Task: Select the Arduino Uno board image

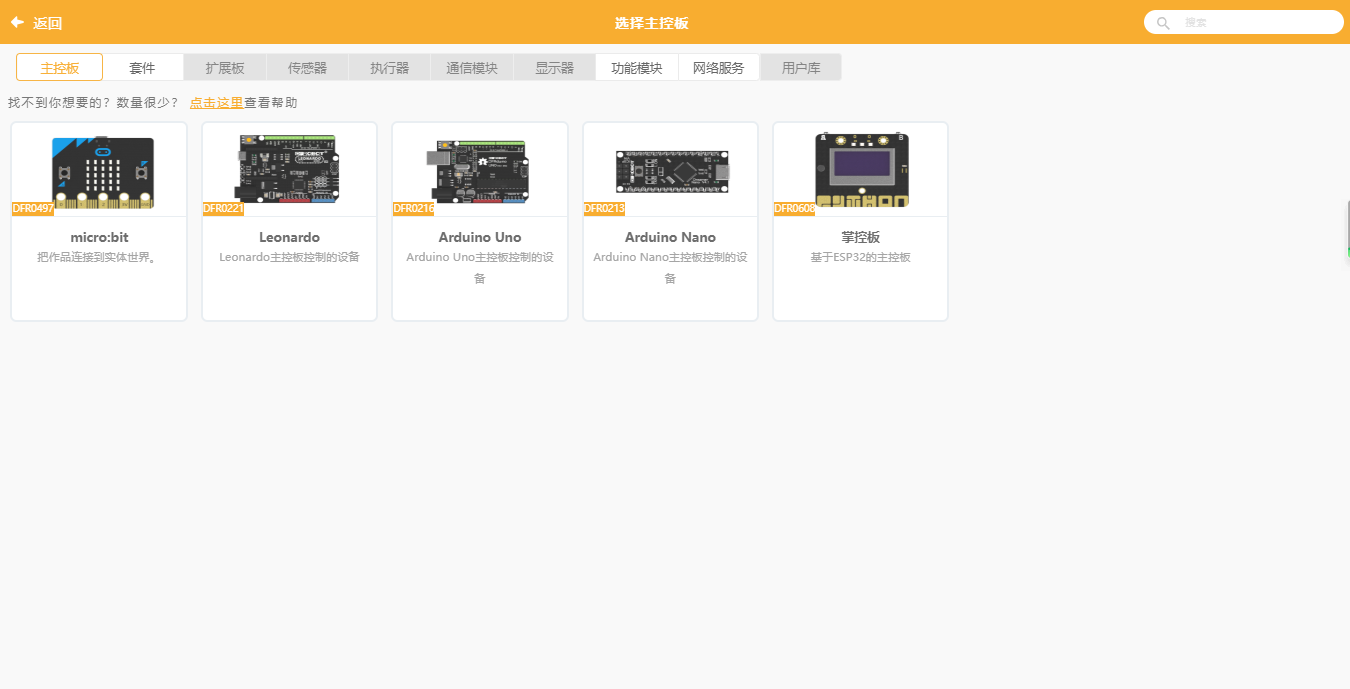Action: click(479, 171)
